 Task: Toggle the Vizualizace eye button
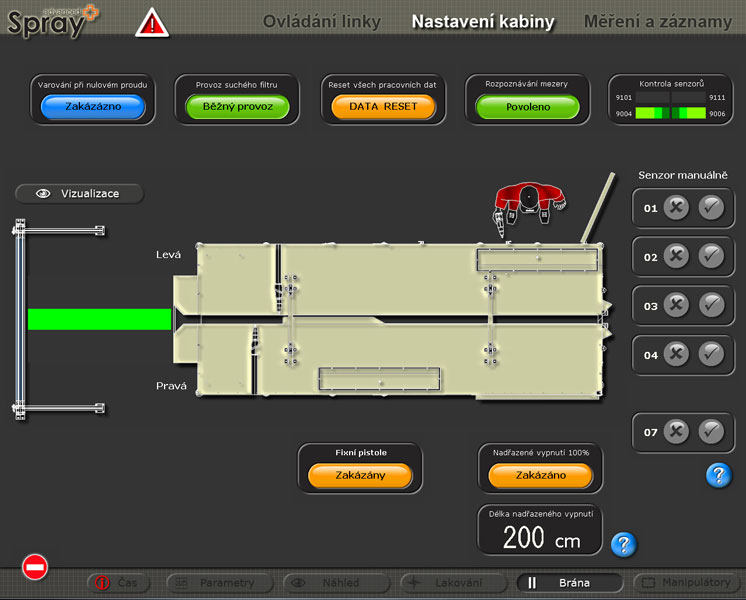(79, 194)
